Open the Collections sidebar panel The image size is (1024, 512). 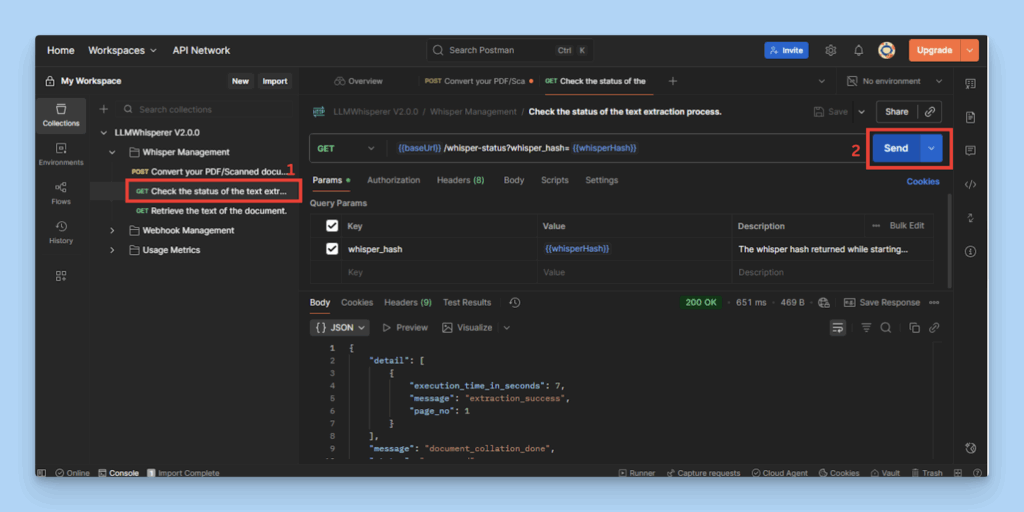(x=61, y=114)
